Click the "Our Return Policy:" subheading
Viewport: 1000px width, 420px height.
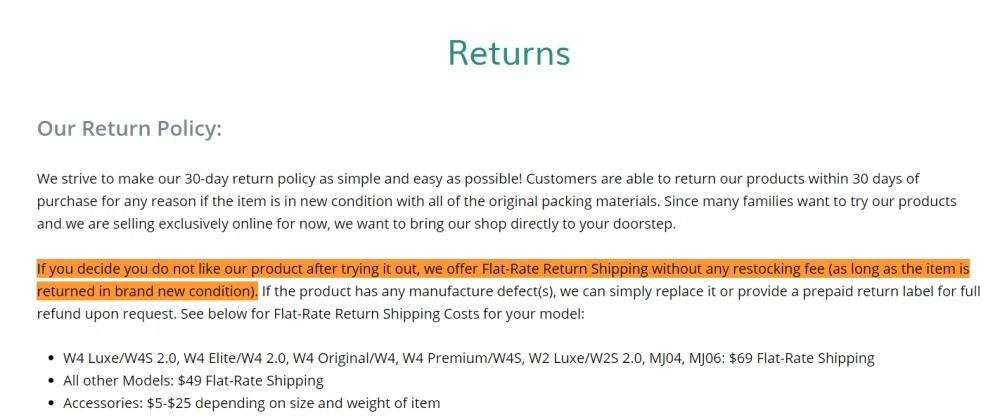point(129,129)
